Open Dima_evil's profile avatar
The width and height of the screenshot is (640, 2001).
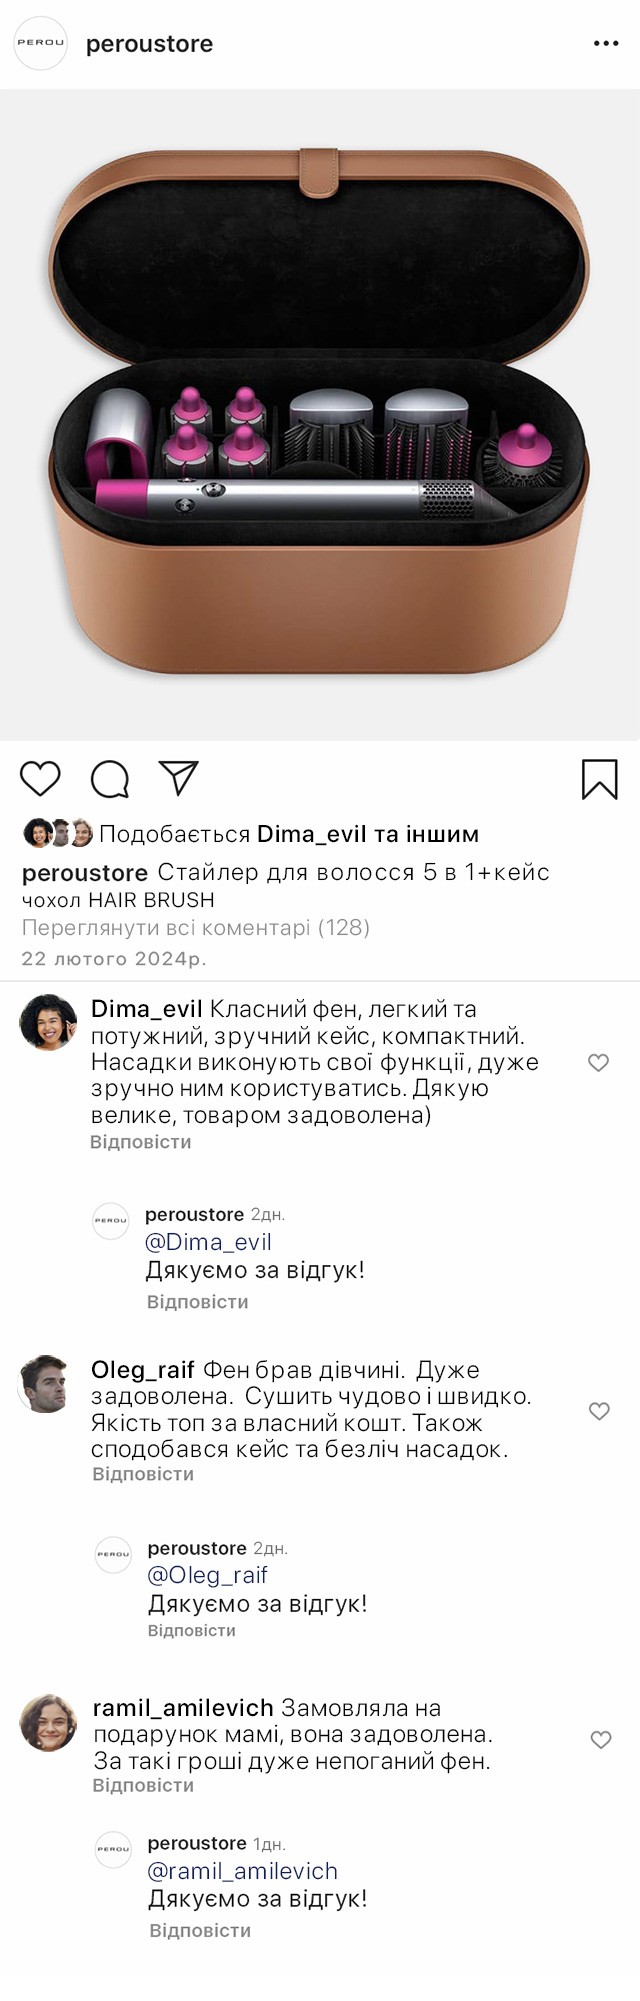(48, 1022)
